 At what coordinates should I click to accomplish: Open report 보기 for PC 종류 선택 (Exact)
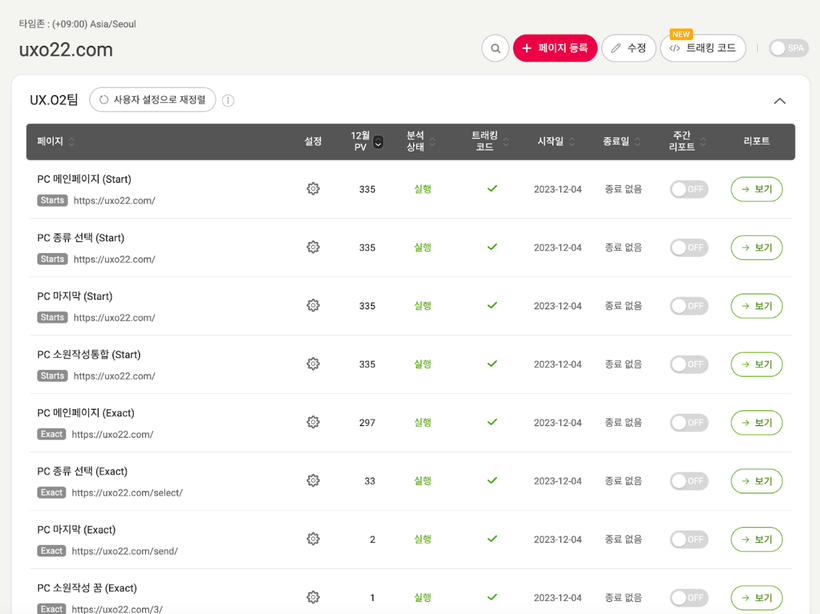pyautogui.click(x=756, y=481)
